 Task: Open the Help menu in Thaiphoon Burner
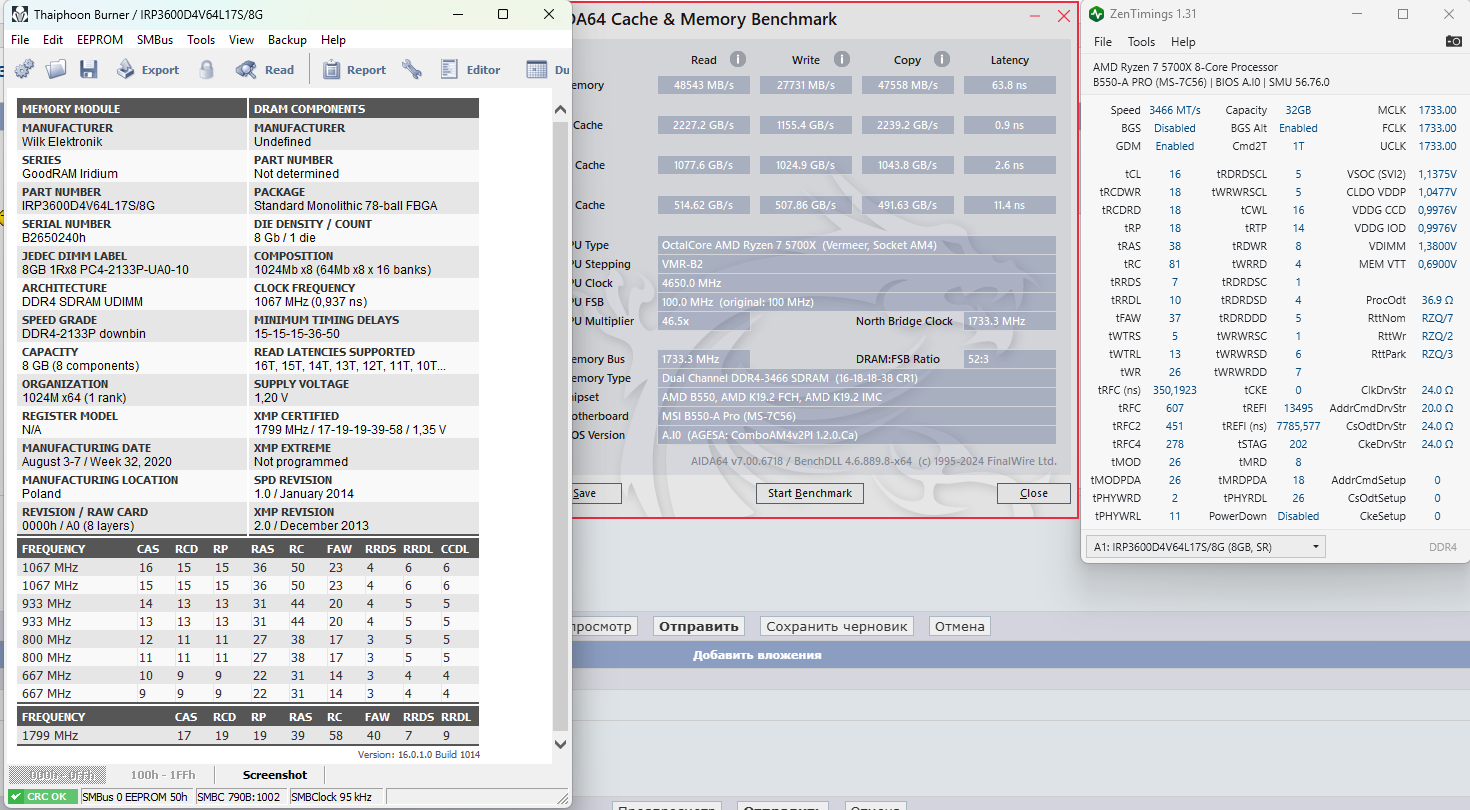(x=333, y=40)
